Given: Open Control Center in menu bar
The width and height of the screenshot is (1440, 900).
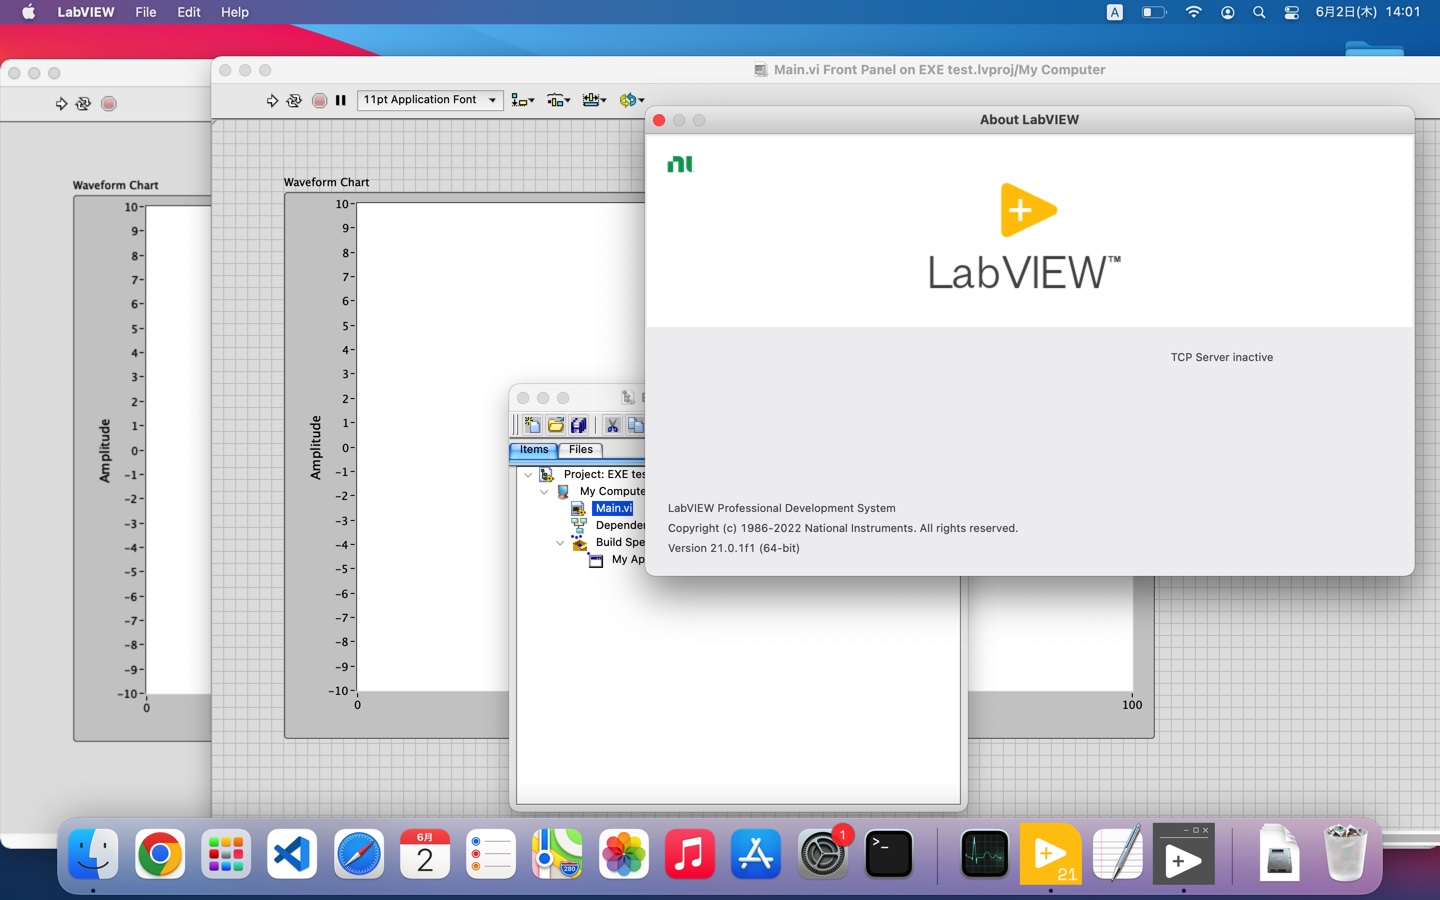Looking at the screenshot, I should (1291, 12).
